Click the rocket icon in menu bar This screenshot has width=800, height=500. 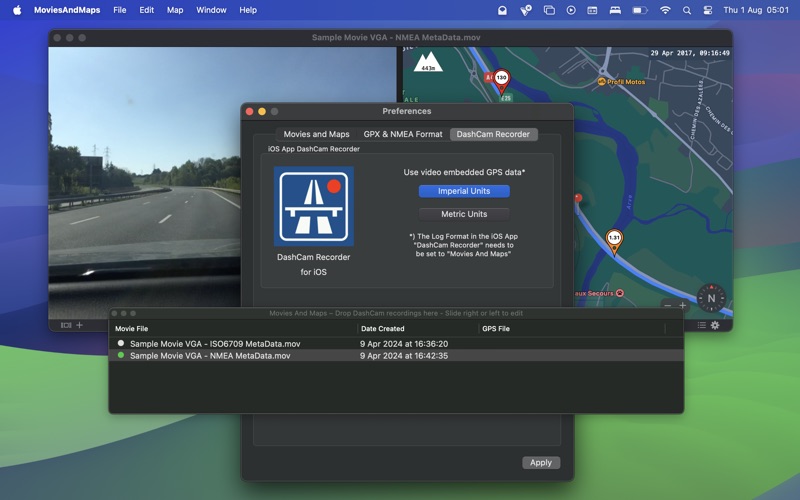pyautogui.click(x=526, y=10)
